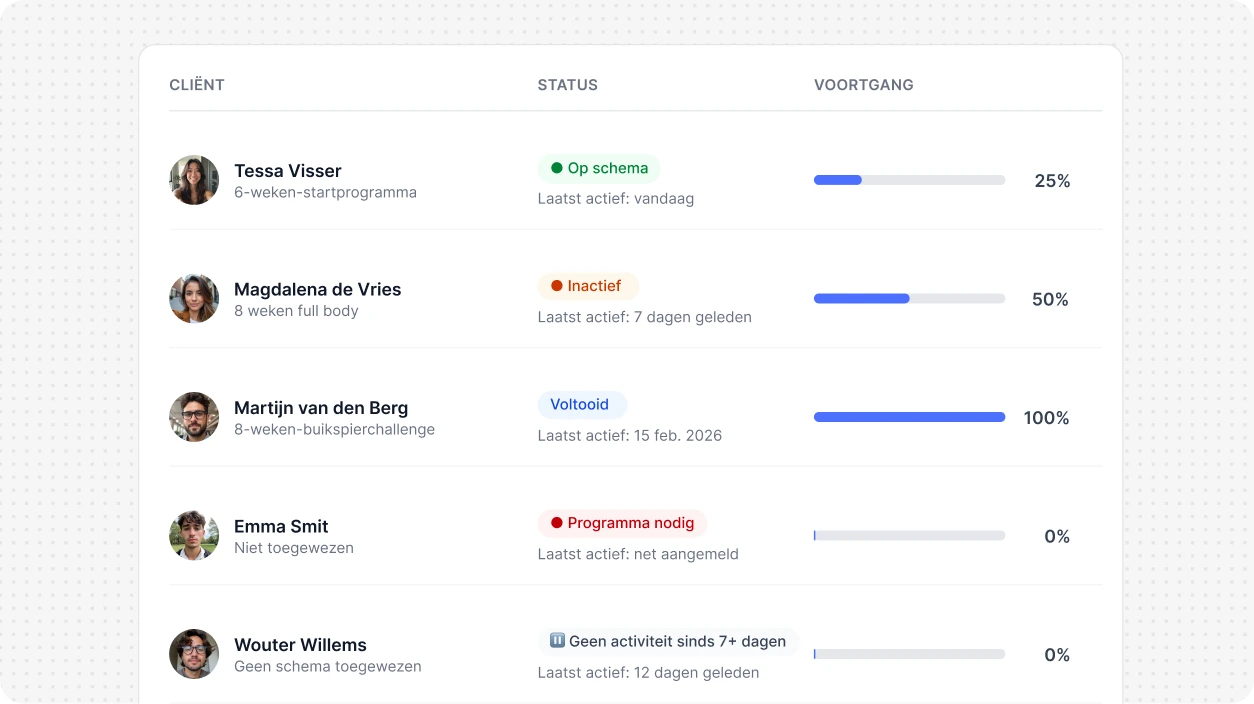Click 'Laatst actief: 7 dagen geleden' text
1254x704 pixels.
click(645, 317)
